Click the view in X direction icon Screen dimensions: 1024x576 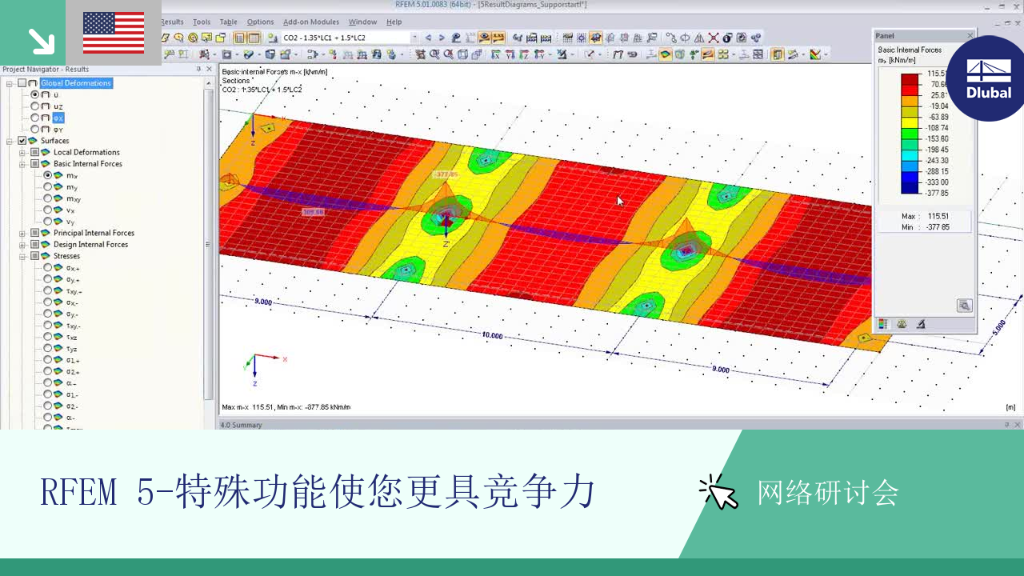(x=496, y=55)
